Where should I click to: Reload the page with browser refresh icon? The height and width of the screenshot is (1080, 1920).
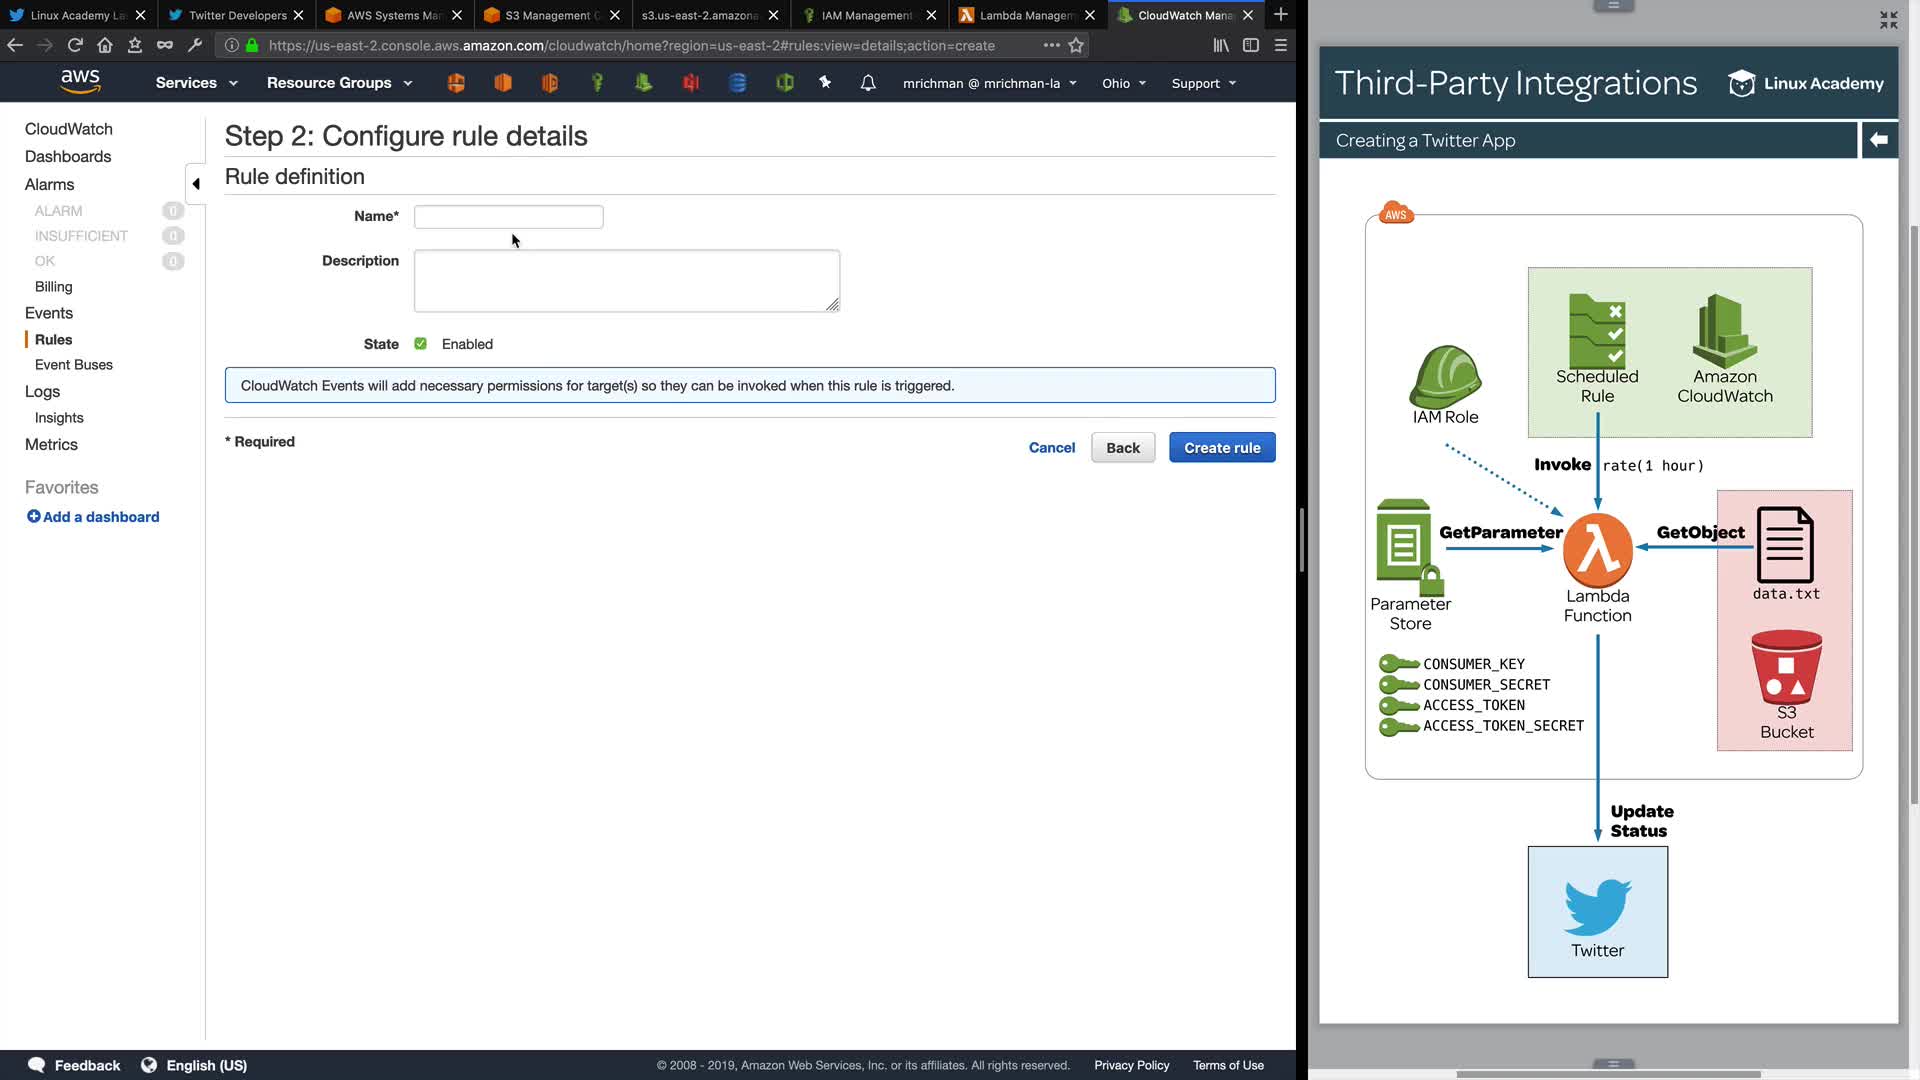pos(75,45)
